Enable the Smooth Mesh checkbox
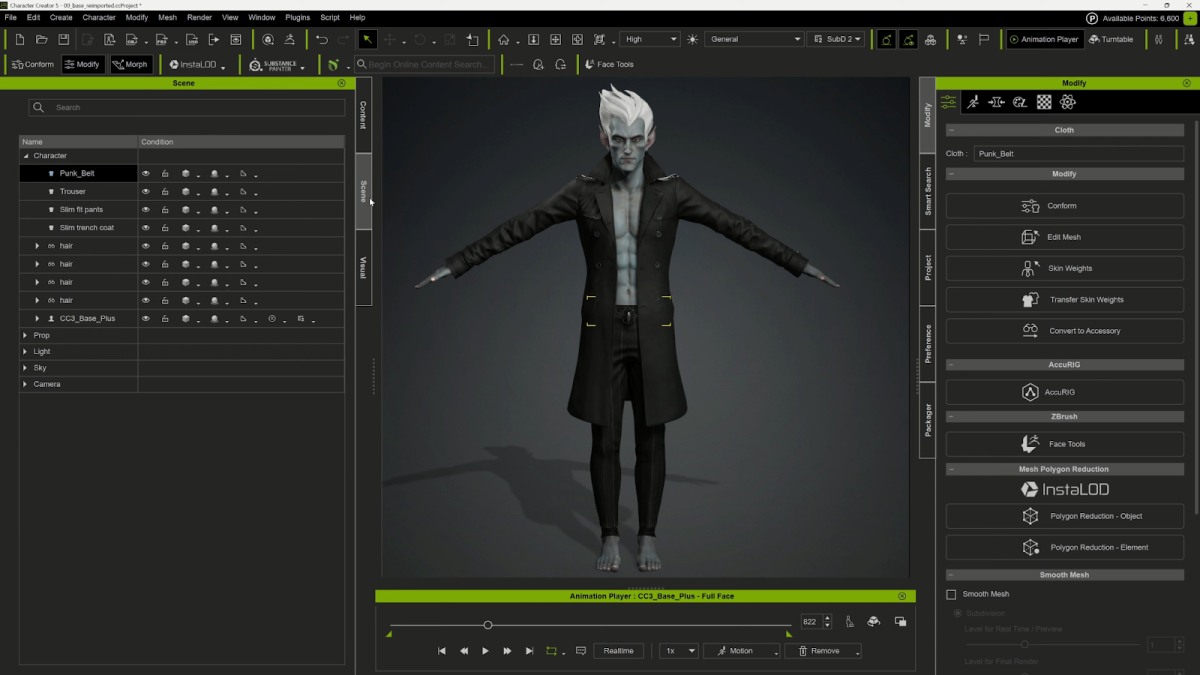The image size is (1200, 675). [x=951, y=594]
